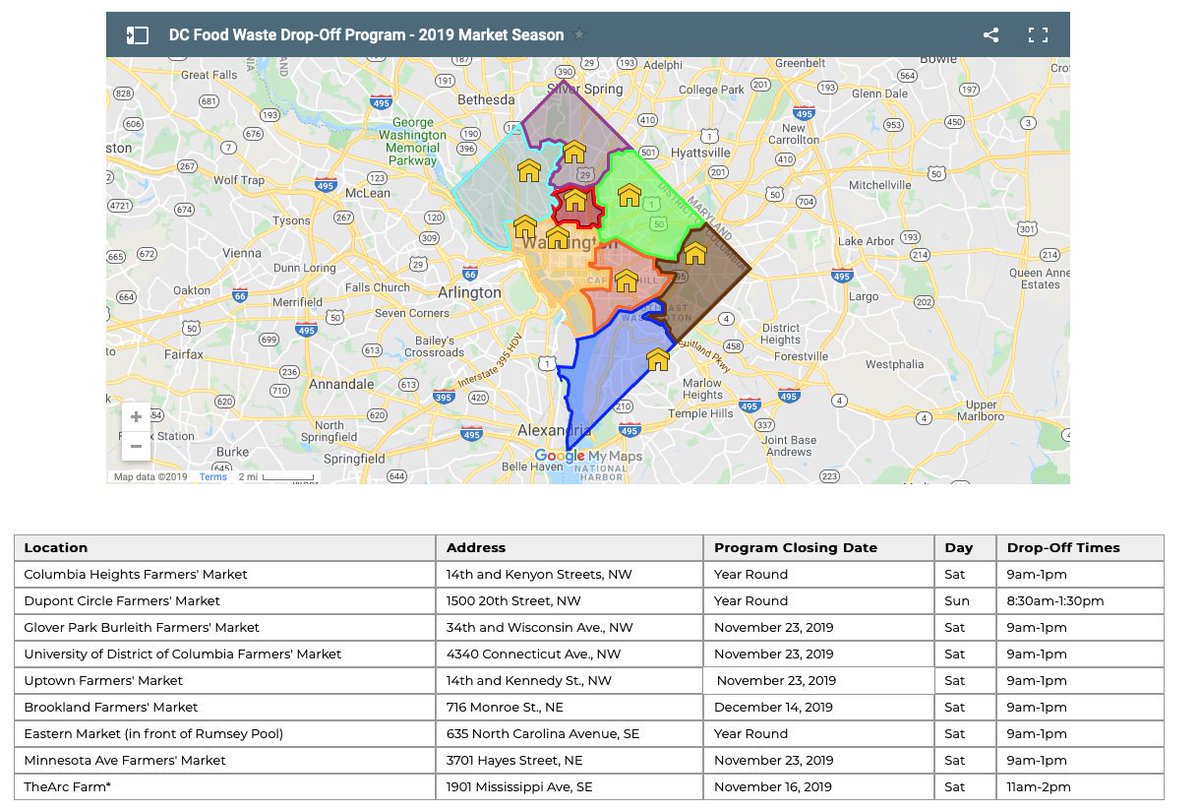Select house marker in brown eastern ward
Image resolution: width=1200 pixels, height=810 pixels.
click(x=695, y=252)
